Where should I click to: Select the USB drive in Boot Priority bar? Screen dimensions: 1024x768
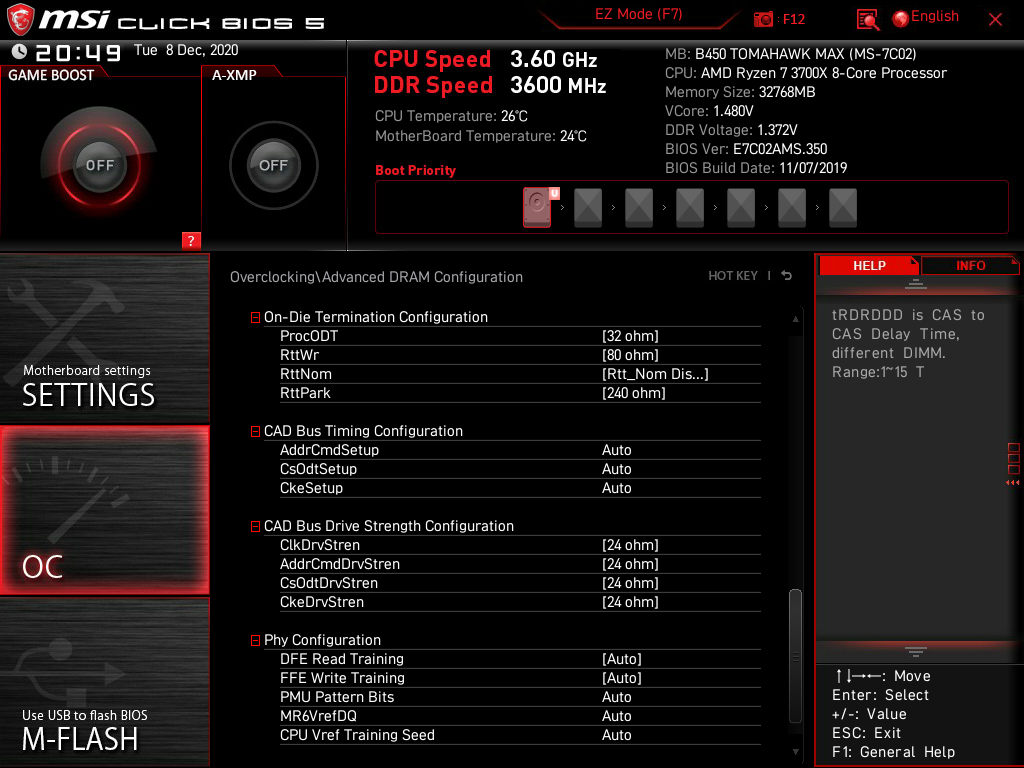tap(537, 206)
